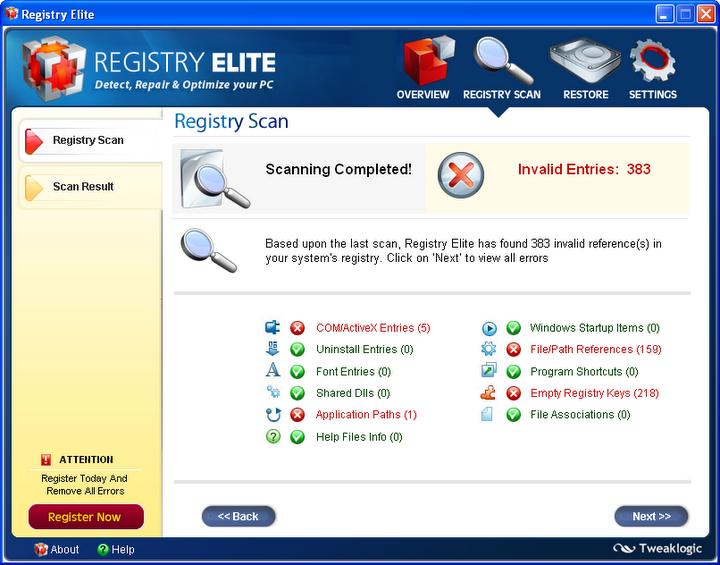Viewport: 720px width, 565px height.
Task: Click the COM/ActiveX category plug icon
Action: [x=273, y=328]
